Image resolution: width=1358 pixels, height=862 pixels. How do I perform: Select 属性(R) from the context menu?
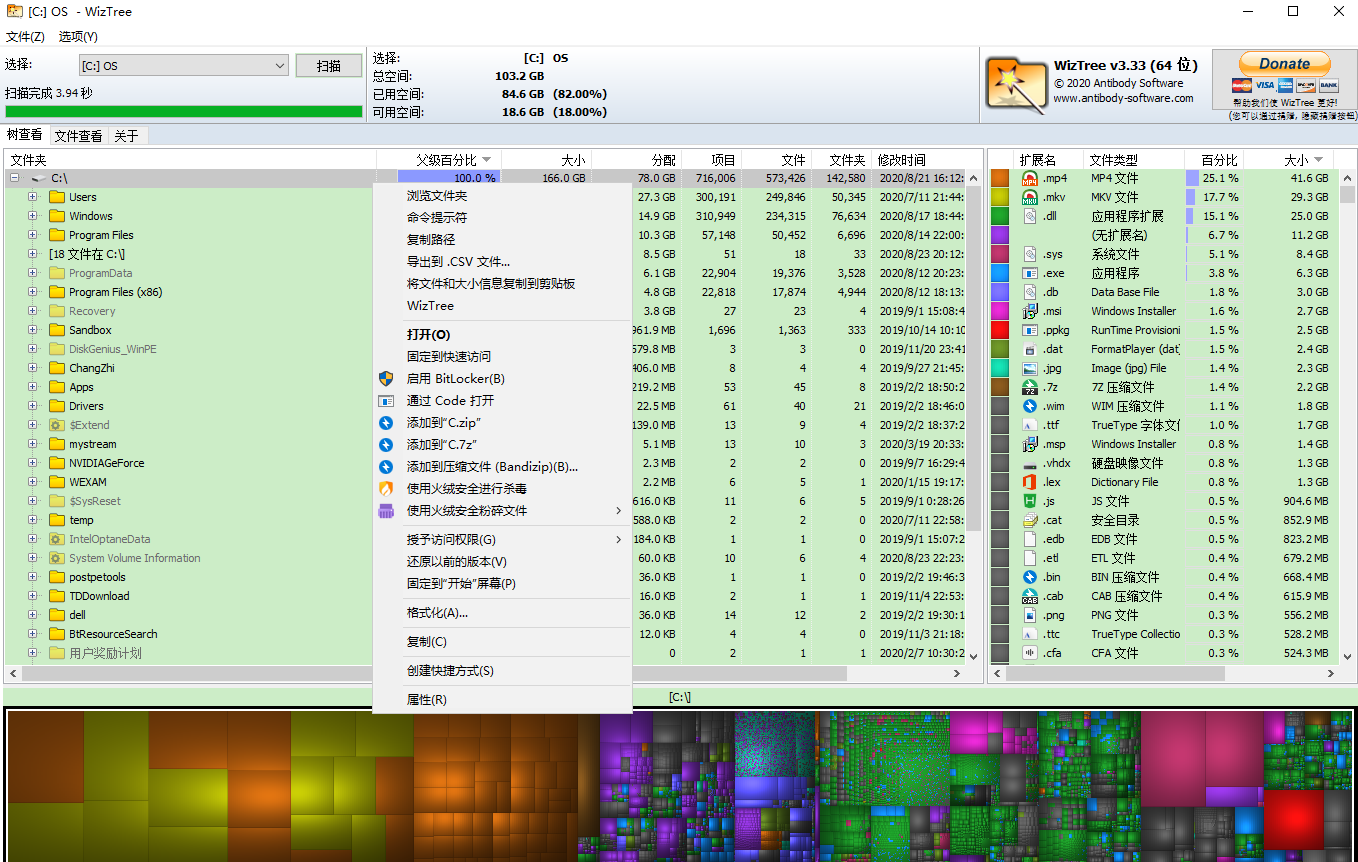click(427, 700)
